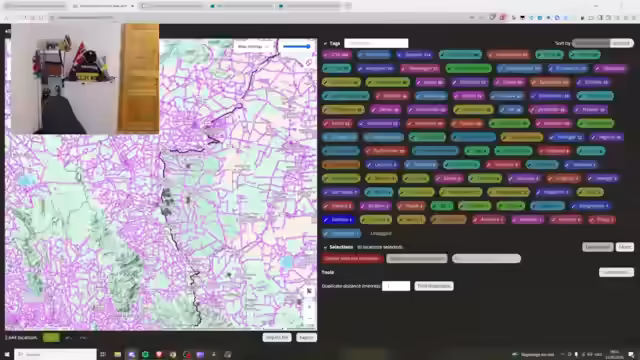Click the Import file button
Image resolution: width=640 pixels, height=360 pixels.
coord(277,338)
